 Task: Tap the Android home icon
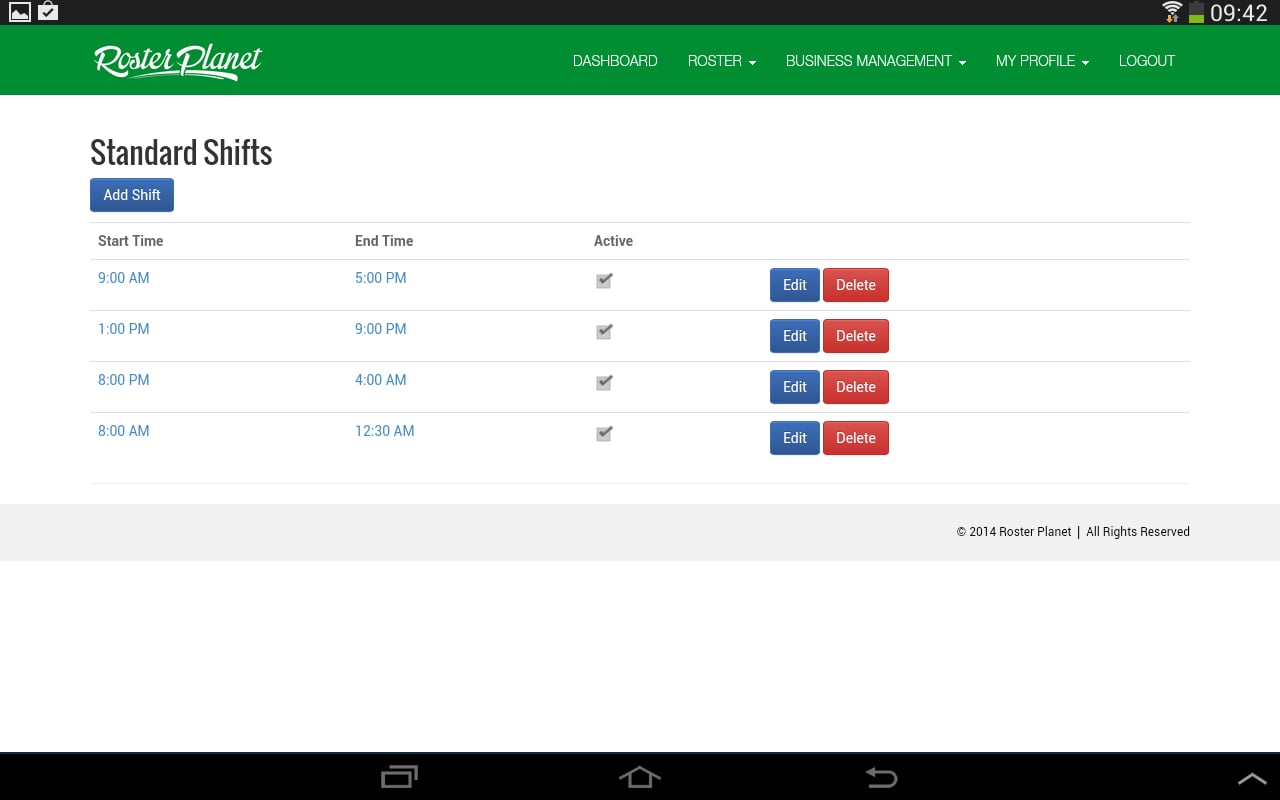coord(640,776)
